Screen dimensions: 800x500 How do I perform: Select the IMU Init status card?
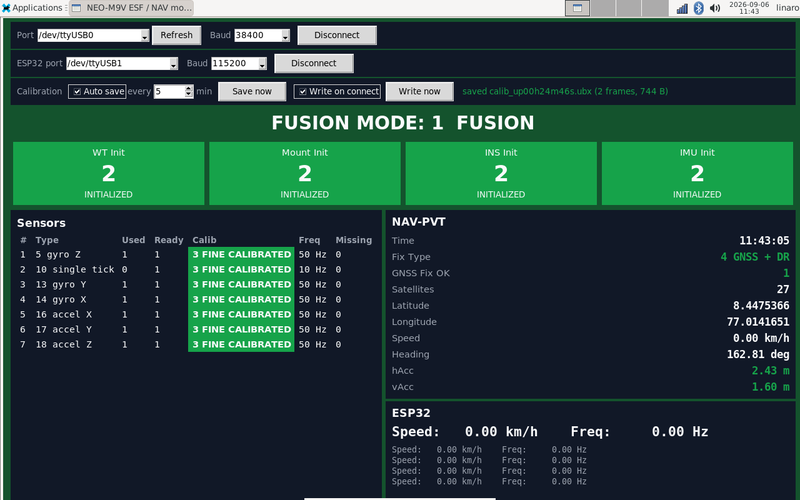click(x=697, y=173)
